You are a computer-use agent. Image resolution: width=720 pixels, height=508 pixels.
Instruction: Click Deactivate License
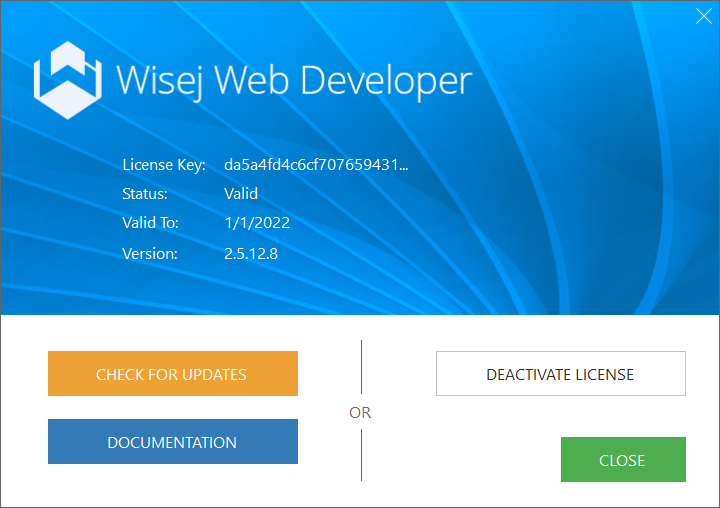tap(561, 373)
